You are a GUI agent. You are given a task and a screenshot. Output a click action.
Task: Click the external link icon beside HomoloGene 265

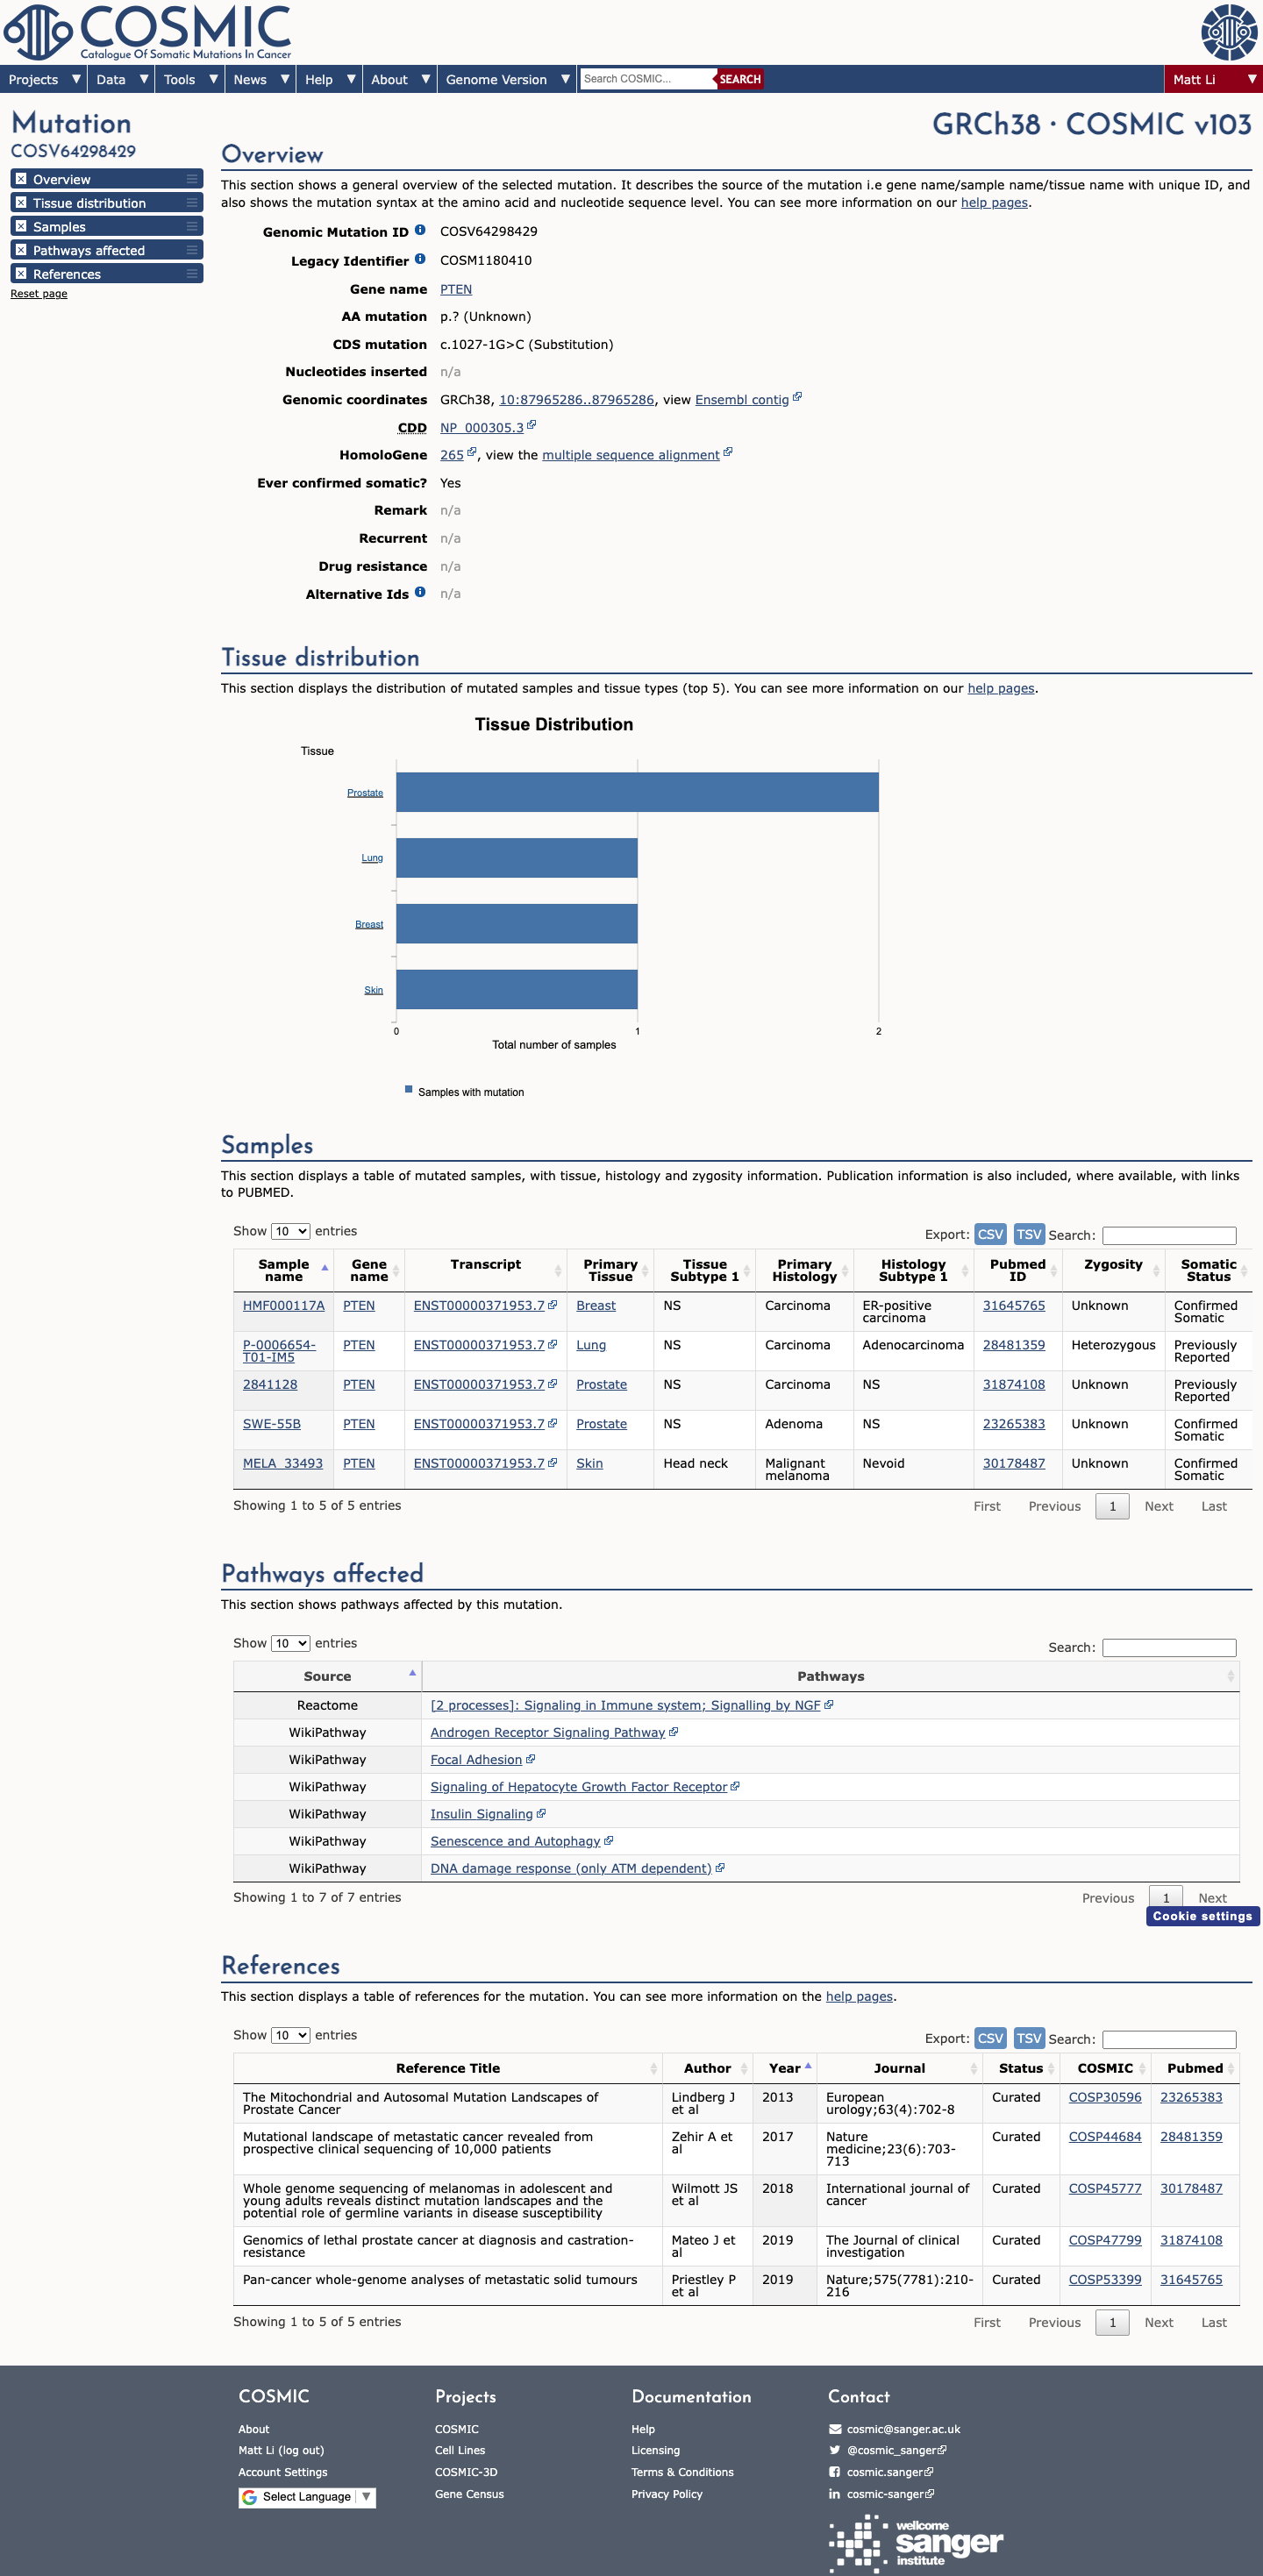[472, 452]
